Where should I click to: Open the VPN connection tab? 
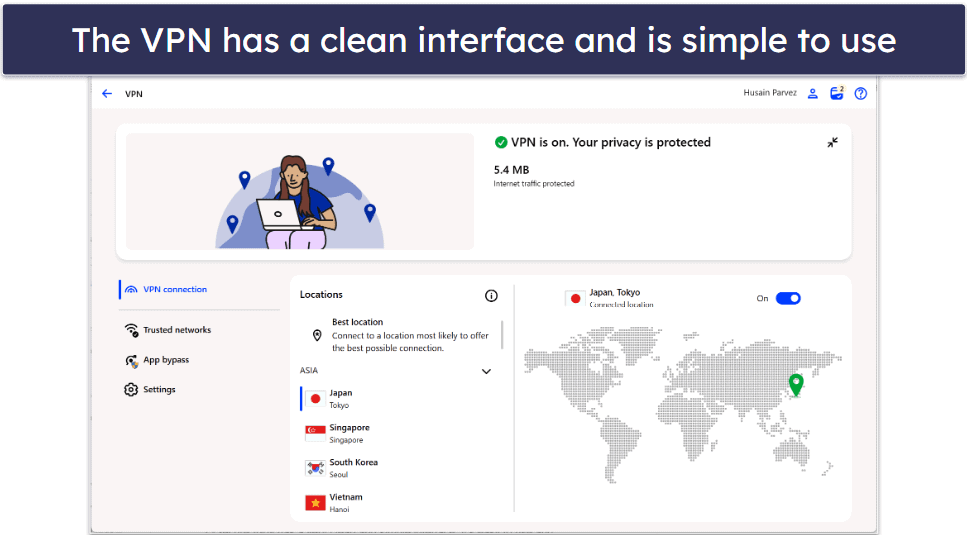(x=199, y=290)
